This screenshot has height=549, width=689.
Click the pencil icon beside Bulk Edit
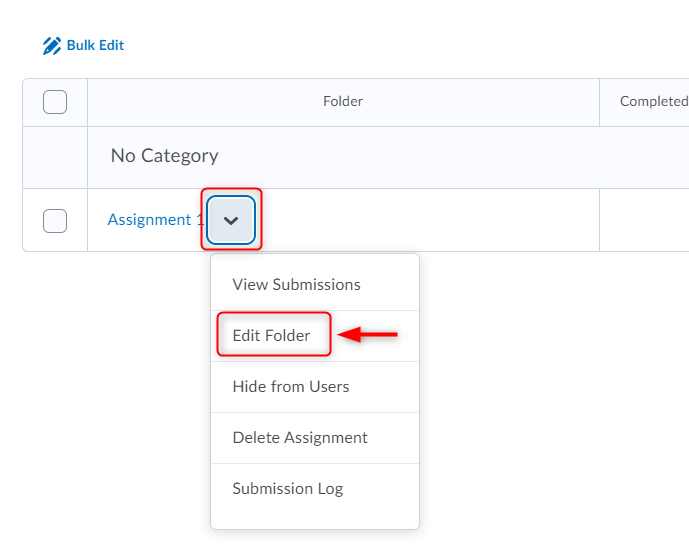click(52, 46)
